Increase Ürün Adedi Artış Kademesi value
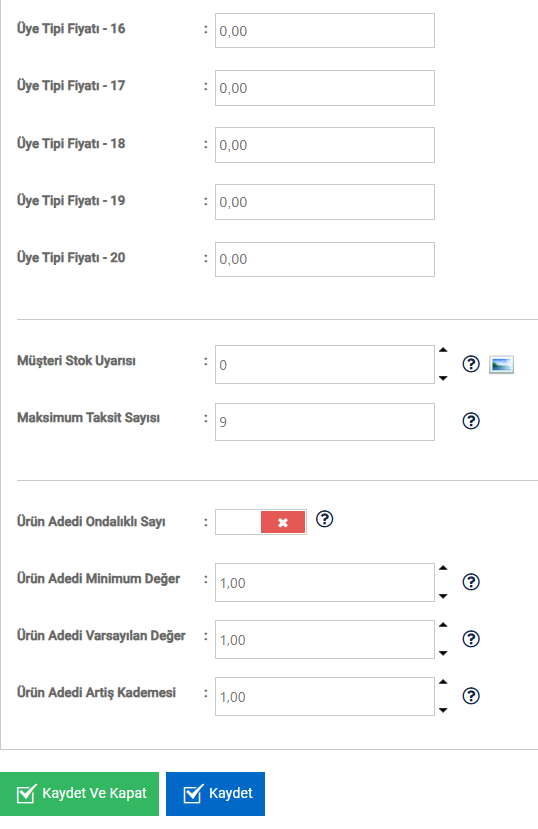 [x=443, y=682]
